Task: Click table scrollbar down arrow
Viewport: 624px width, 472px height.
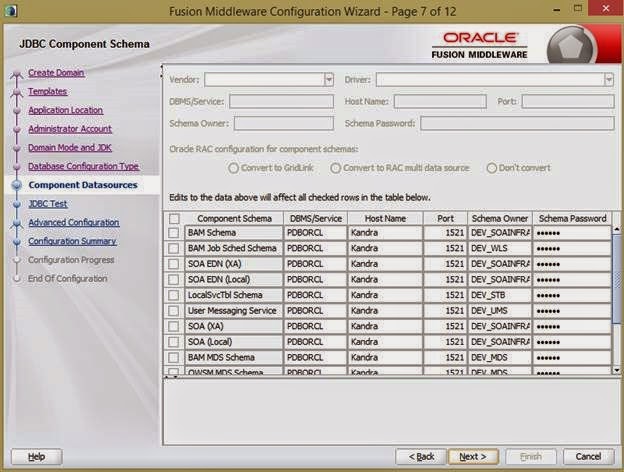Action: pyautogui.click(x=616, y=370)
